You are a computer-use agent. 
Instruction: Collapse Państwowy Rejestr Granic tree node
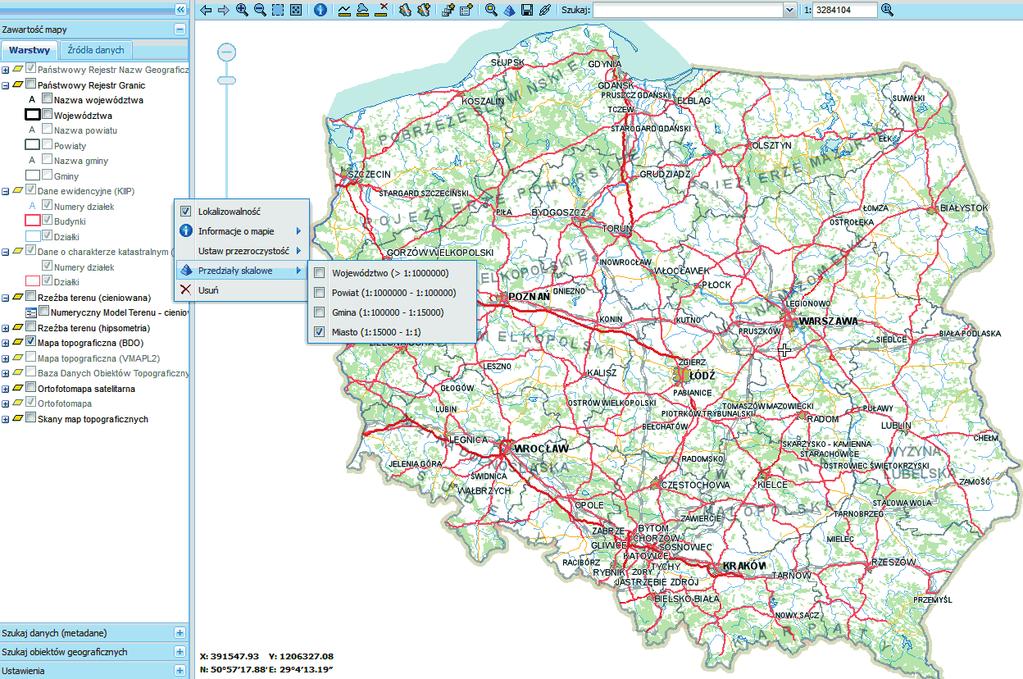pyautogui.click(x=5, y=85)
